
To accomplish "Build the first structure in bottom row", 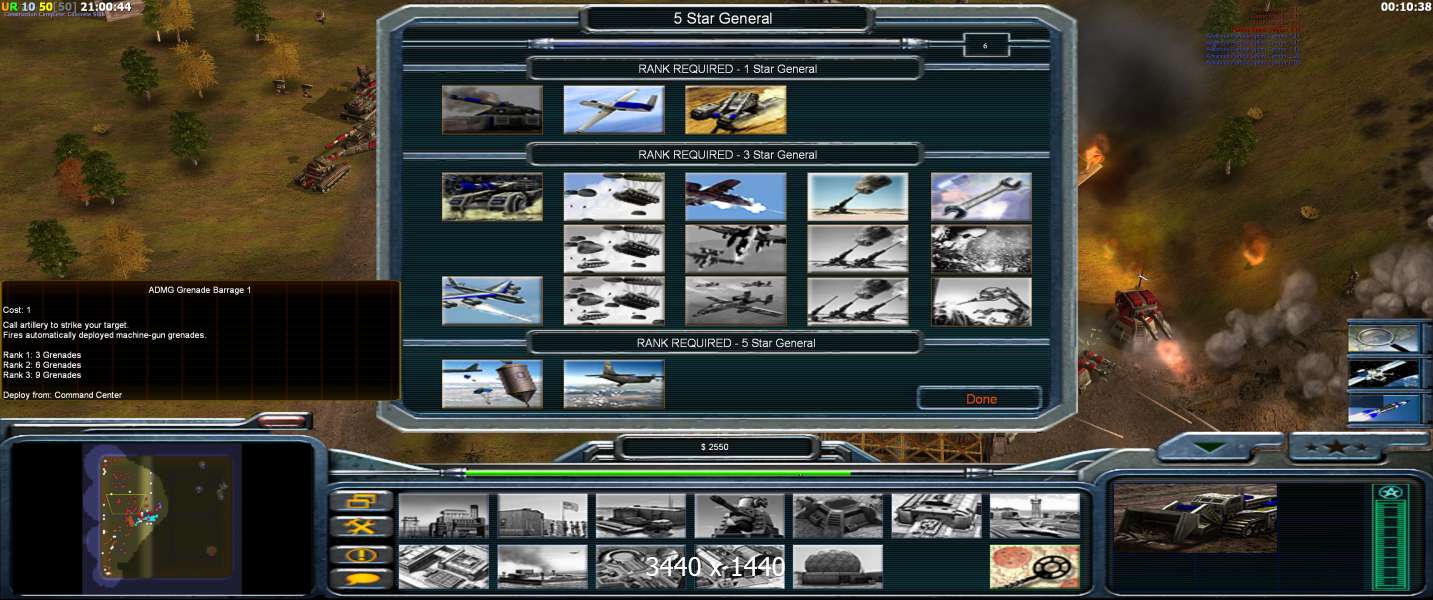I will click(444, 566).
